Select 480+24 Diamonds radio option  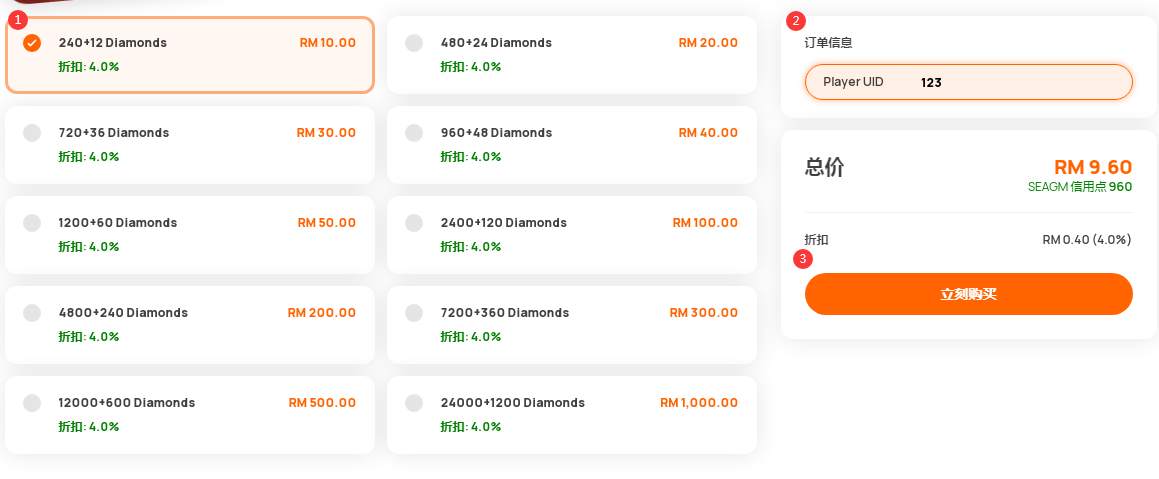(414, 43)
